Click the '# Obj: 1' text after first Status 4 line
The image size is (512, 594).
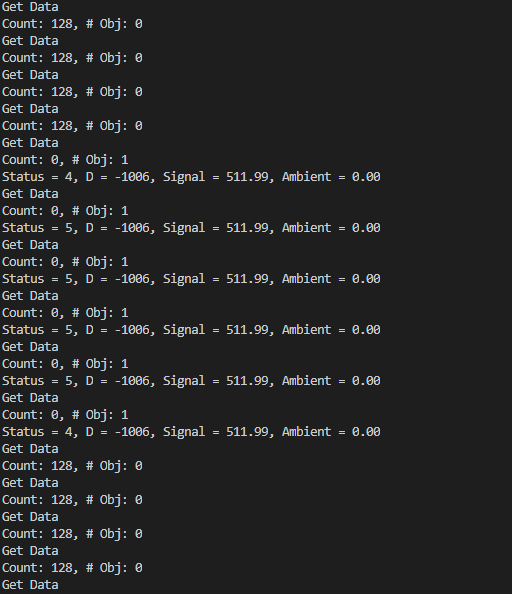point(100,211)
